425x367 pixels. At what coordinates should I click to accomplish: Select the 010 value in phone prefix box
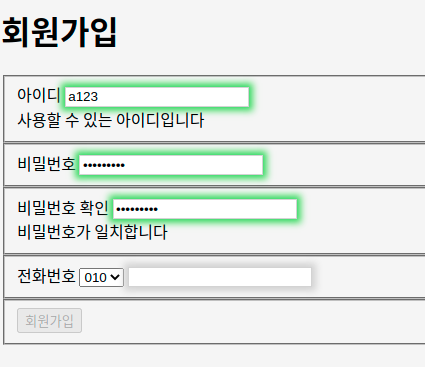click(95, 277)
